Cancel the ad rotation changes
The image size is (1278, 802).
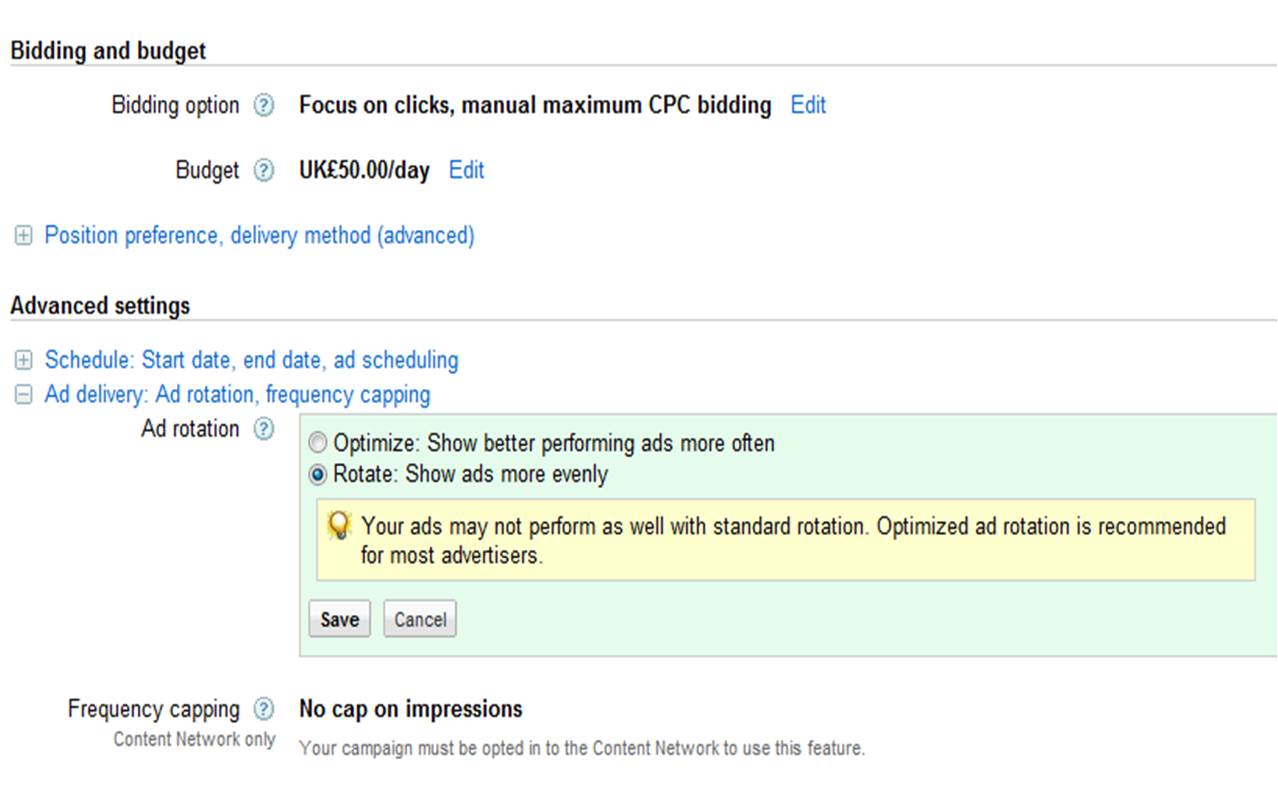(420, 619)
